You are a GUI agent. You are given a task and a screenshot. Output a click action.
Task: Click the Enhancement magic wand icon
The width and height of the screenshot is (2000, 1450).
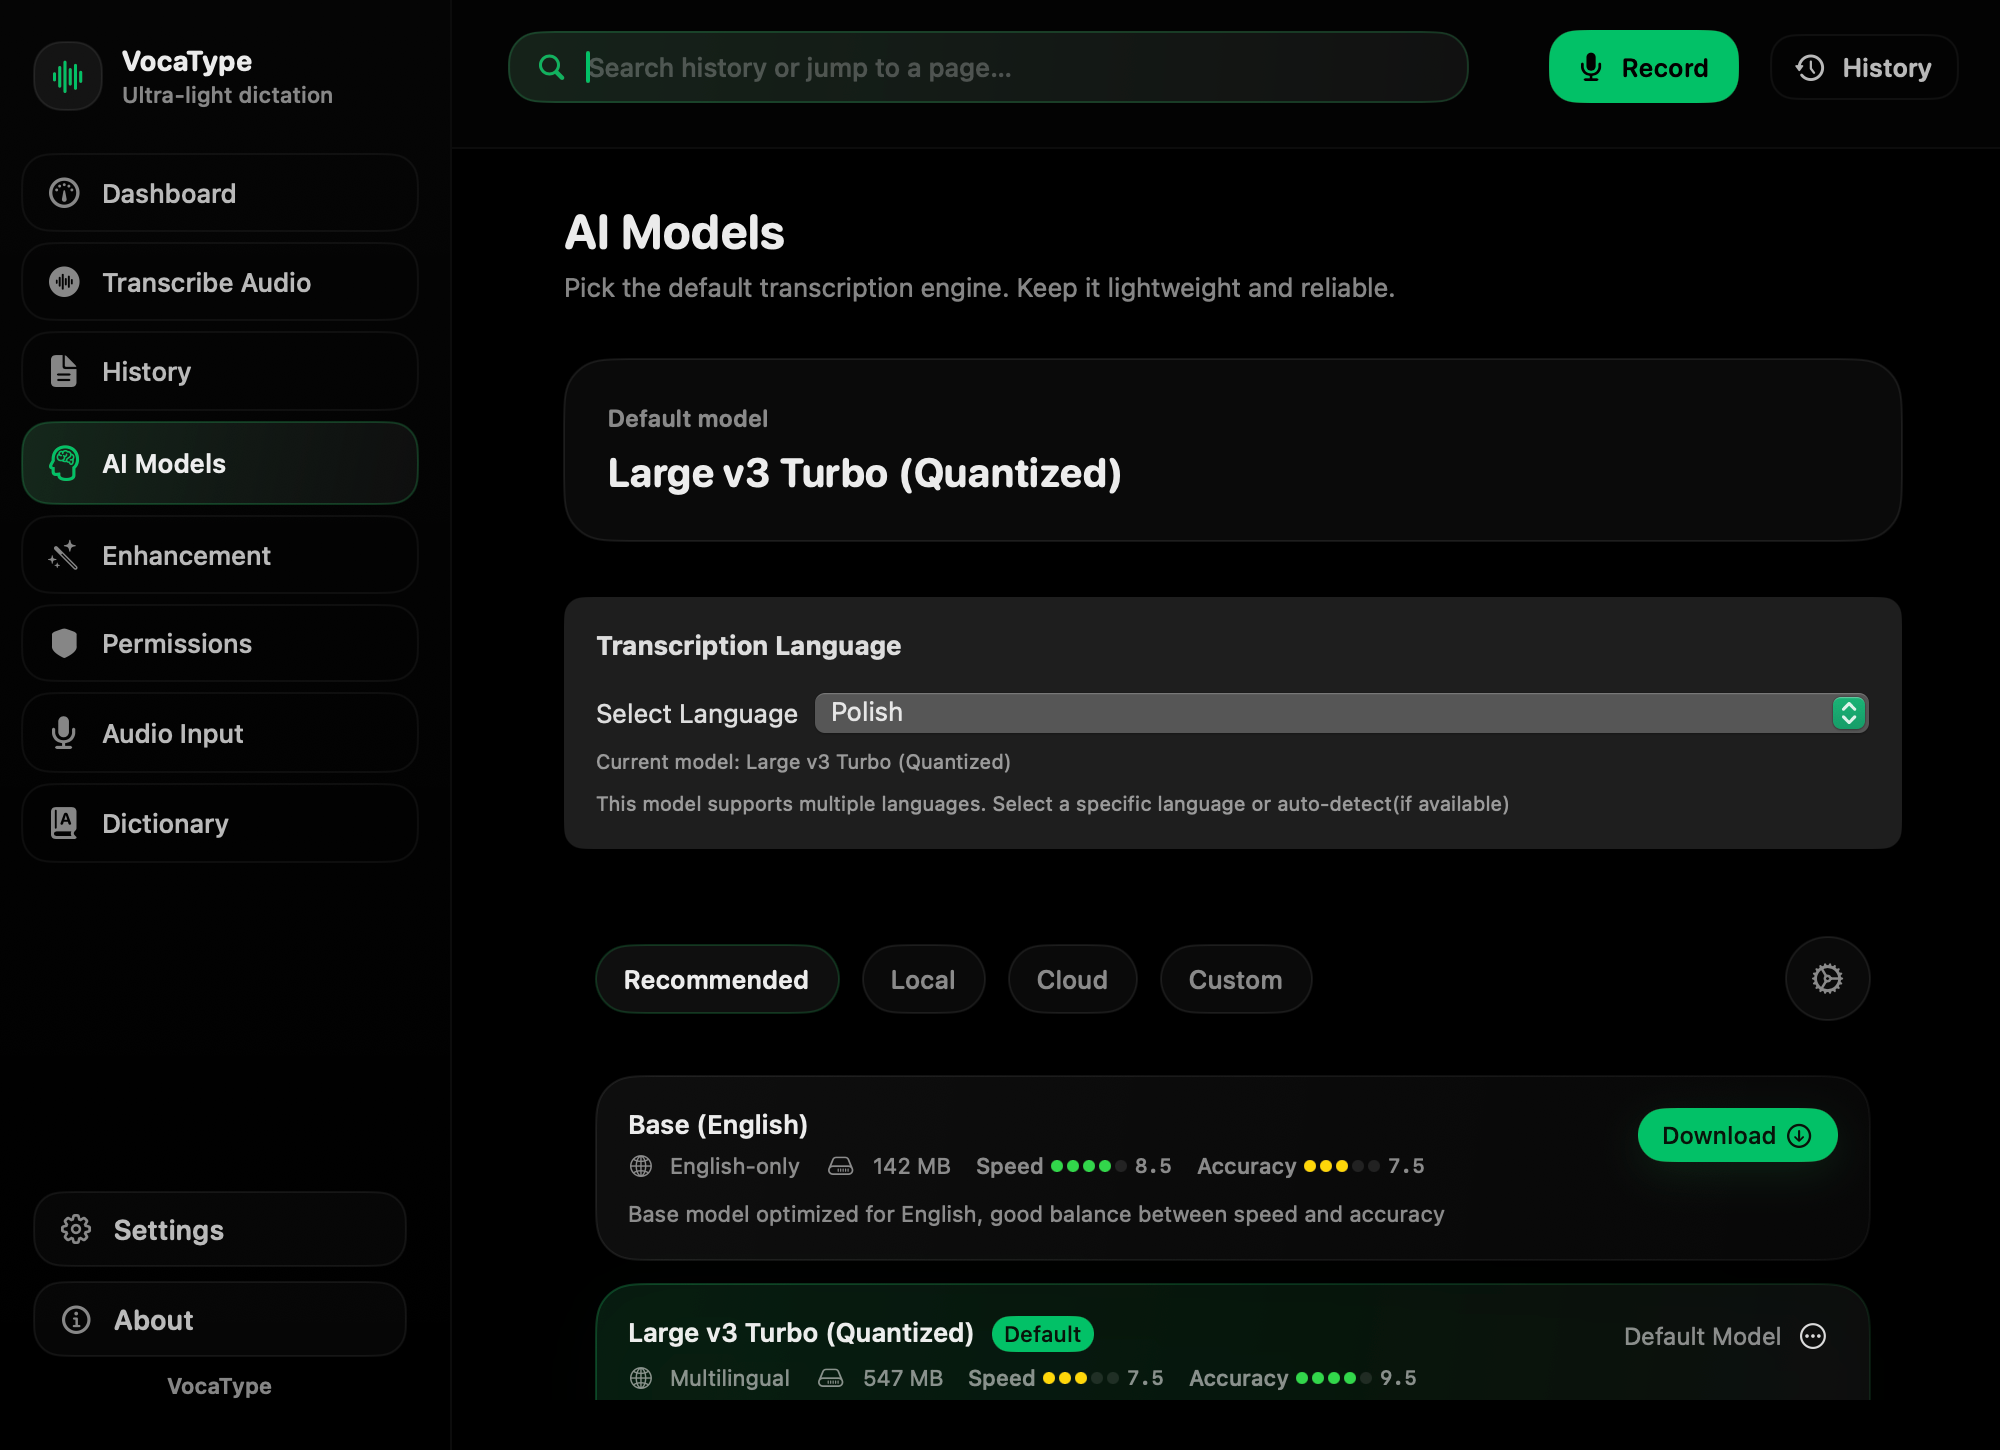[x=64, y=555]
